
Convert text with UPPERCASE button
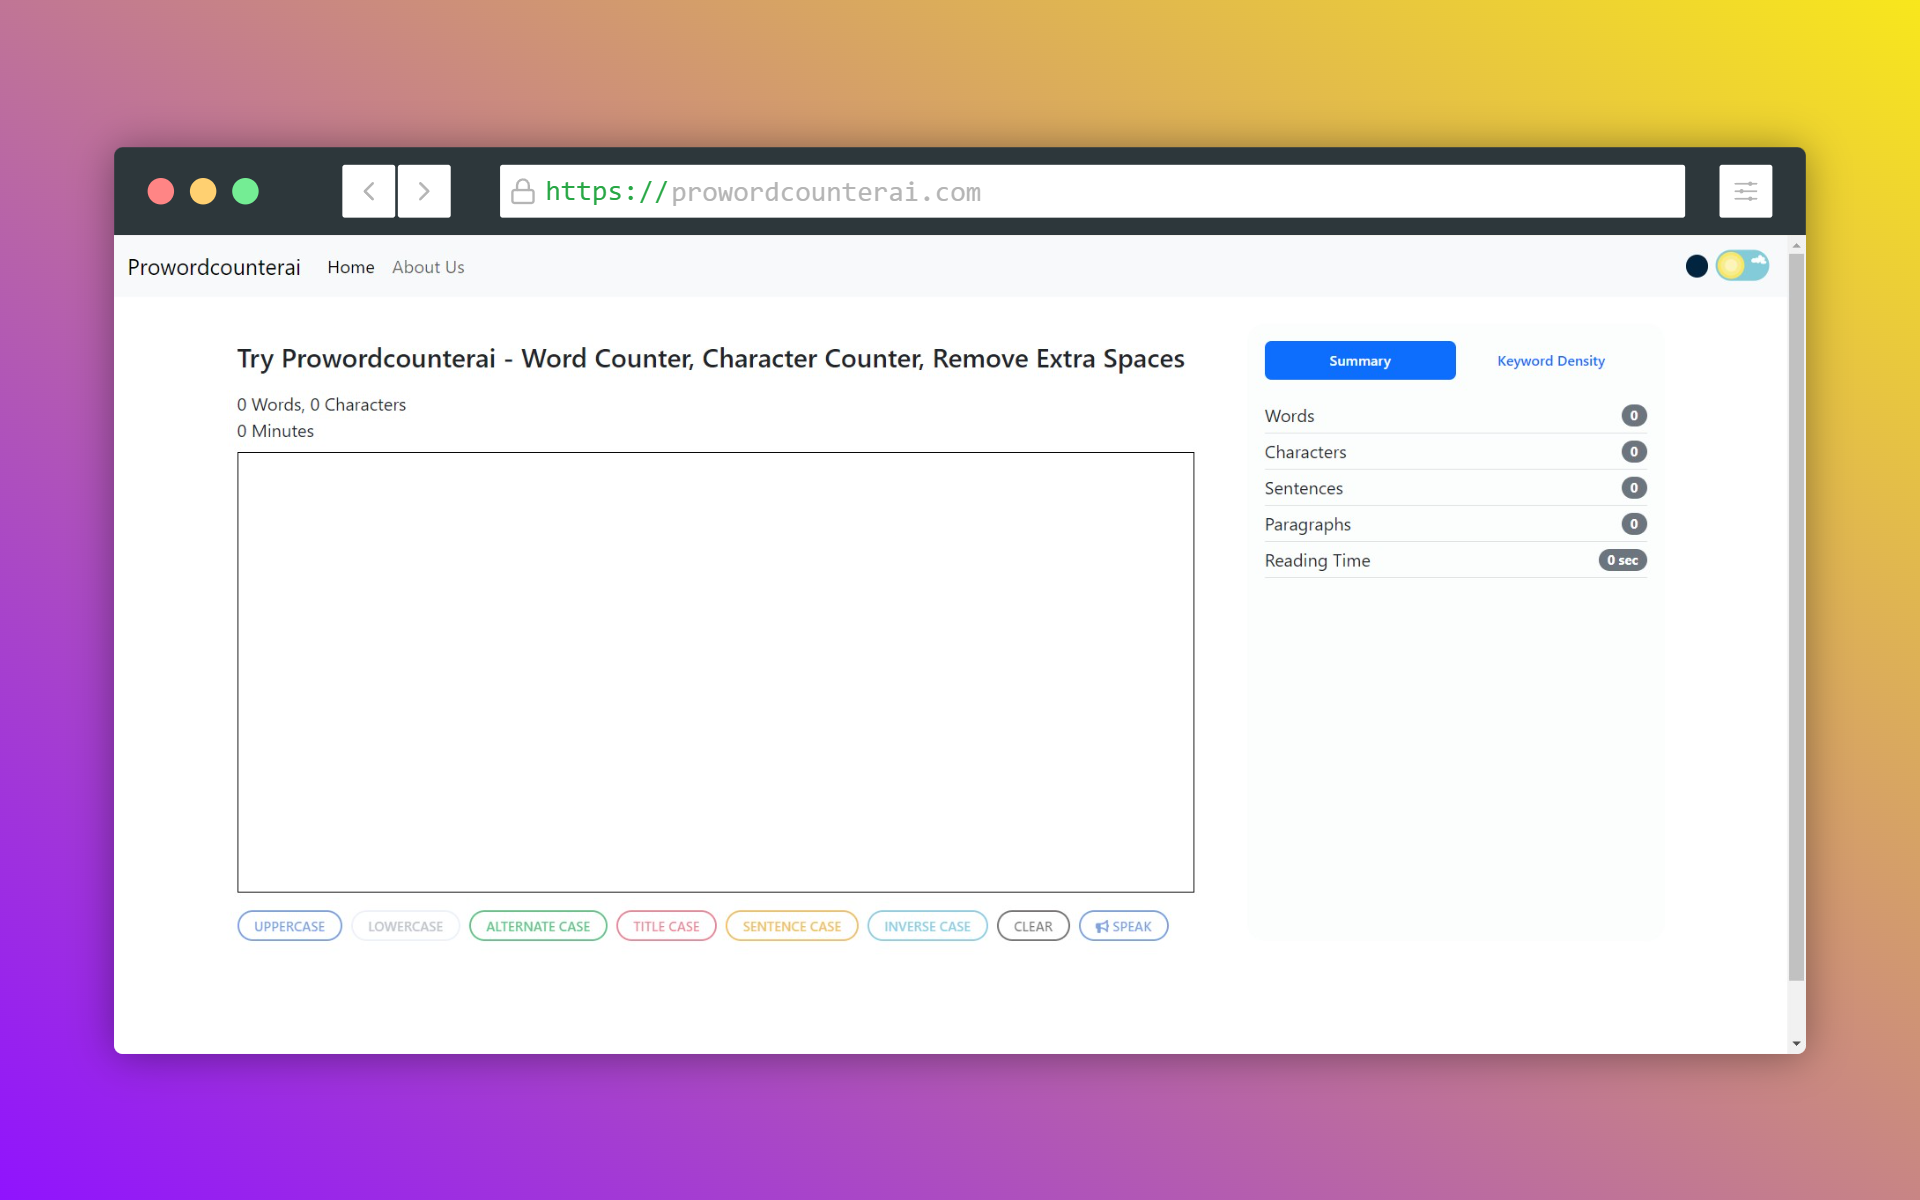289,926
